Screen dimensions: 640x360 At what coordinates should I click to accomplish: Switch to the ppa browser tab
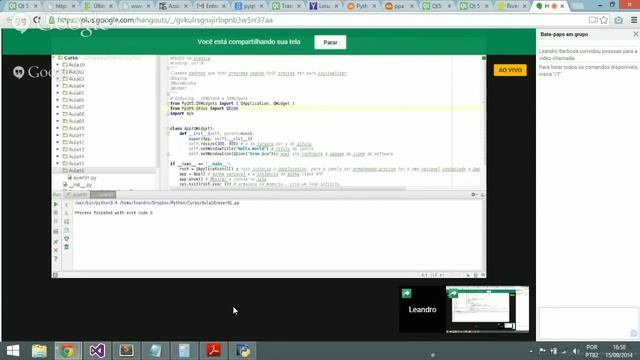coord(399,6)
